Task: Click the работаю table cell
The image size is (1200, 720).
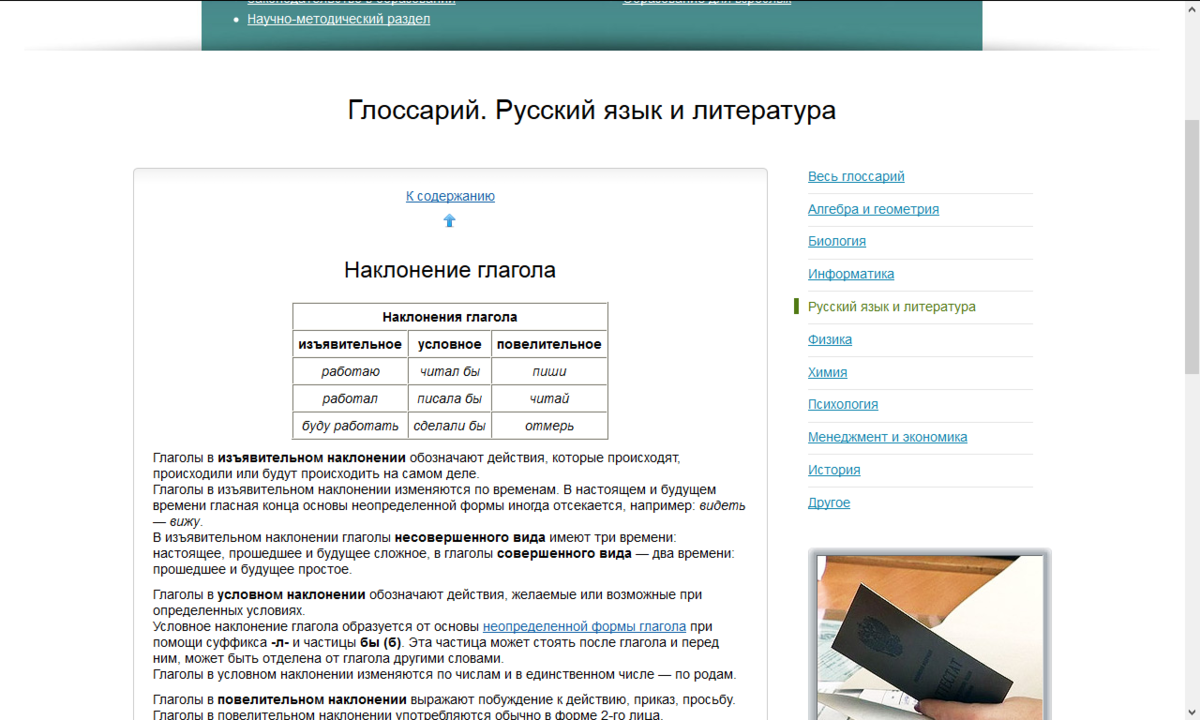Action: pos(350,371)
